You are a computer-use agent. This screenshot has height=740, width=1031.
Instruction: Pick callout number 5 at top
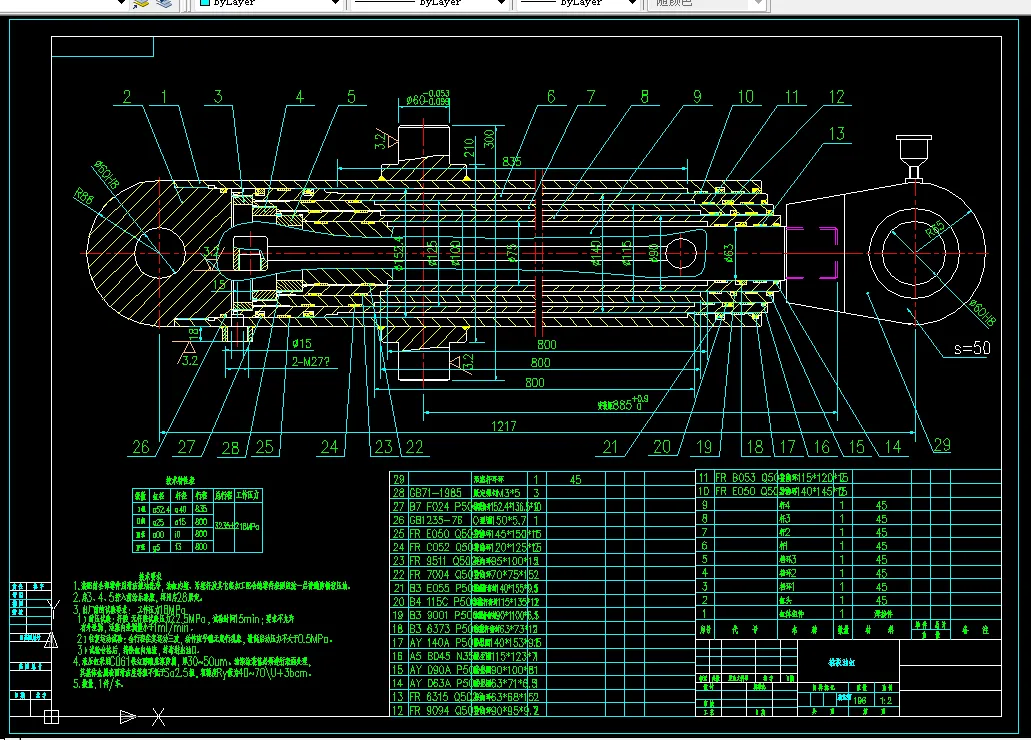[x=351, y=97]
